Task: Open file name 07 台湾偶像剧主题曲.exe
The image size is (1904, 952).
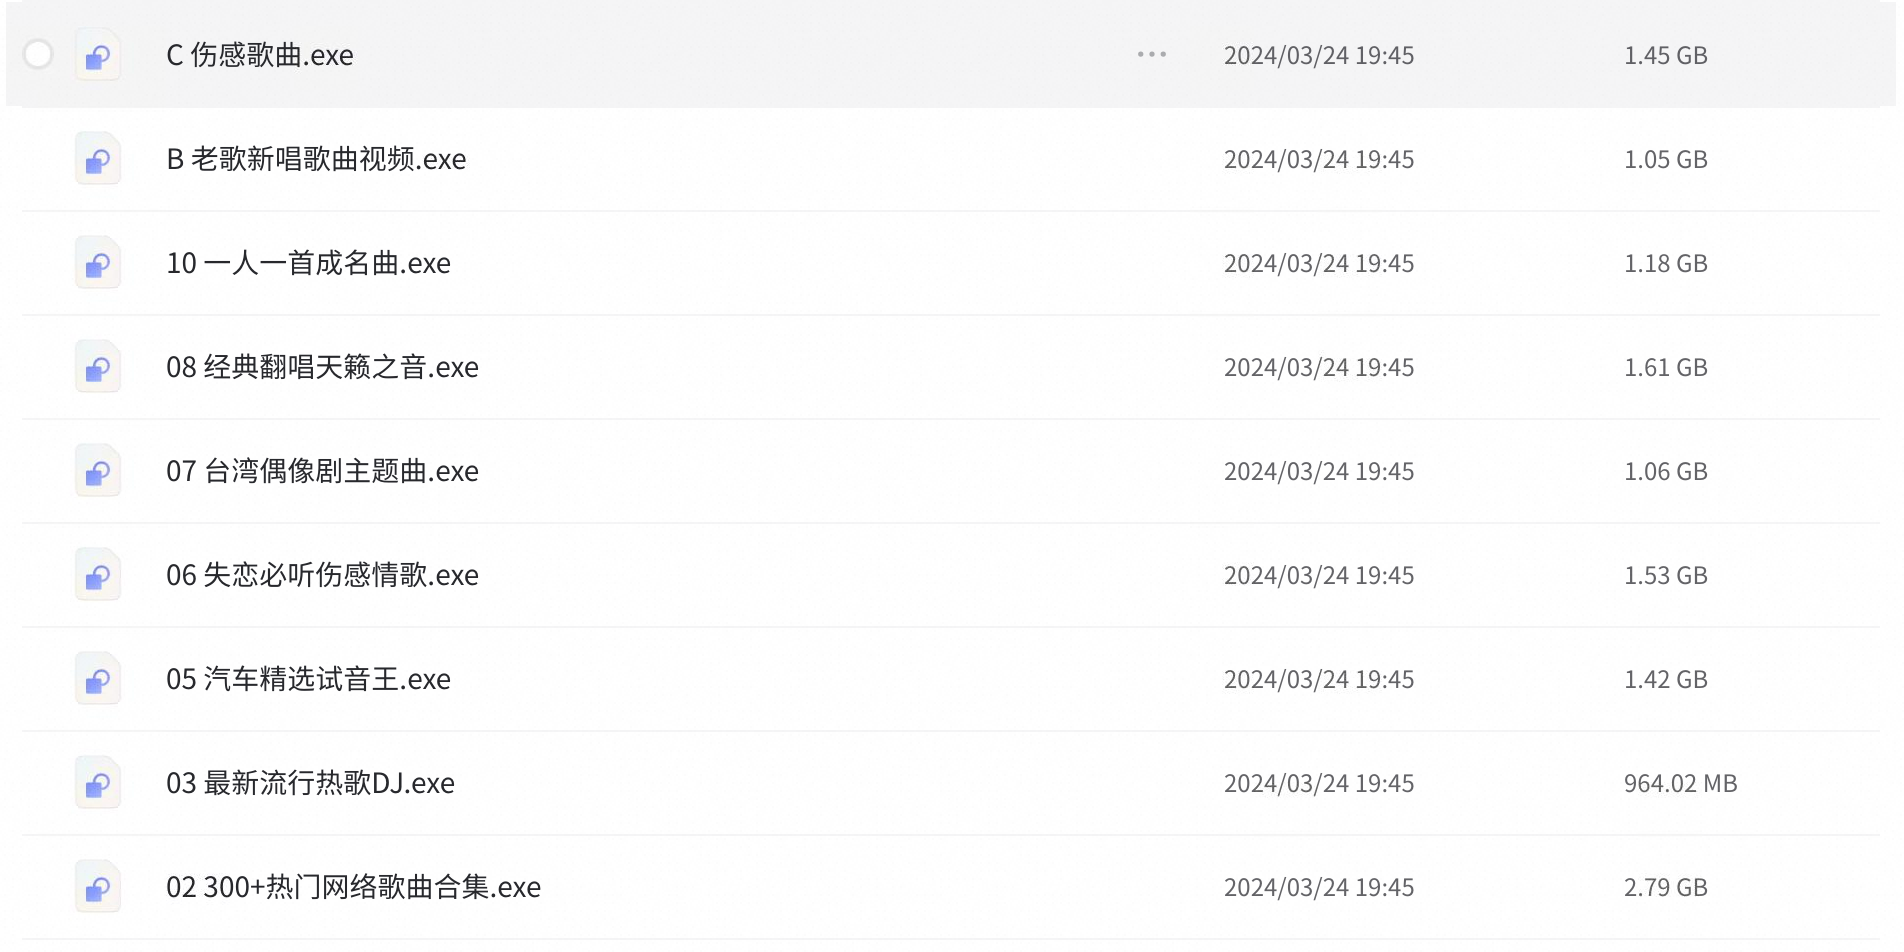Action: [x=322, y=471]
